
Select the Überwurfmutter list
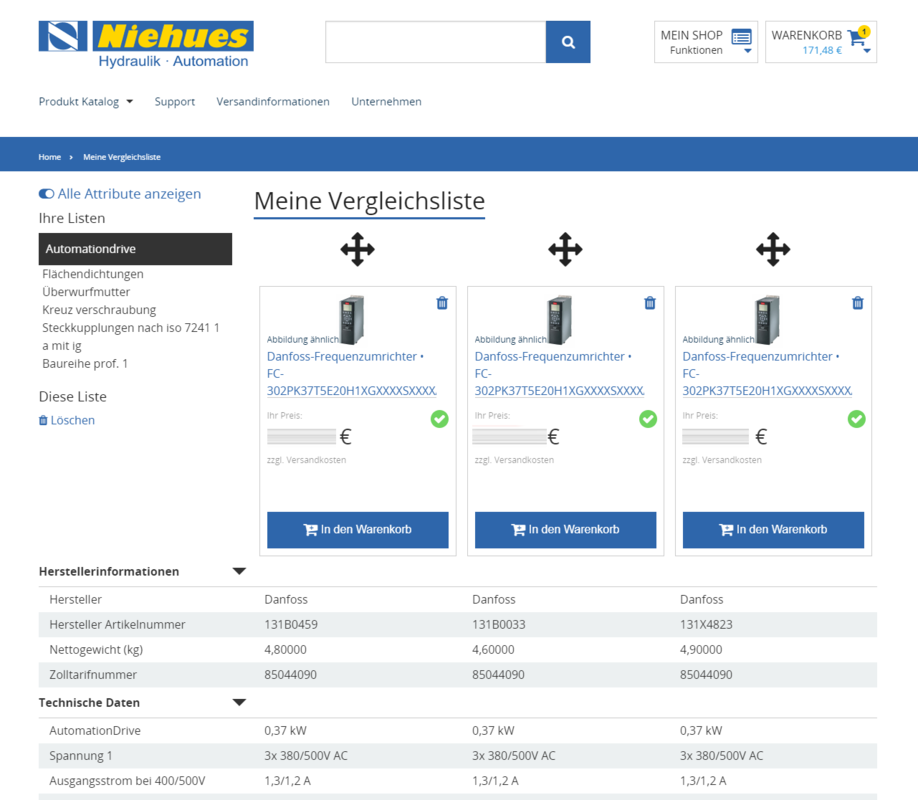point(86,292)
